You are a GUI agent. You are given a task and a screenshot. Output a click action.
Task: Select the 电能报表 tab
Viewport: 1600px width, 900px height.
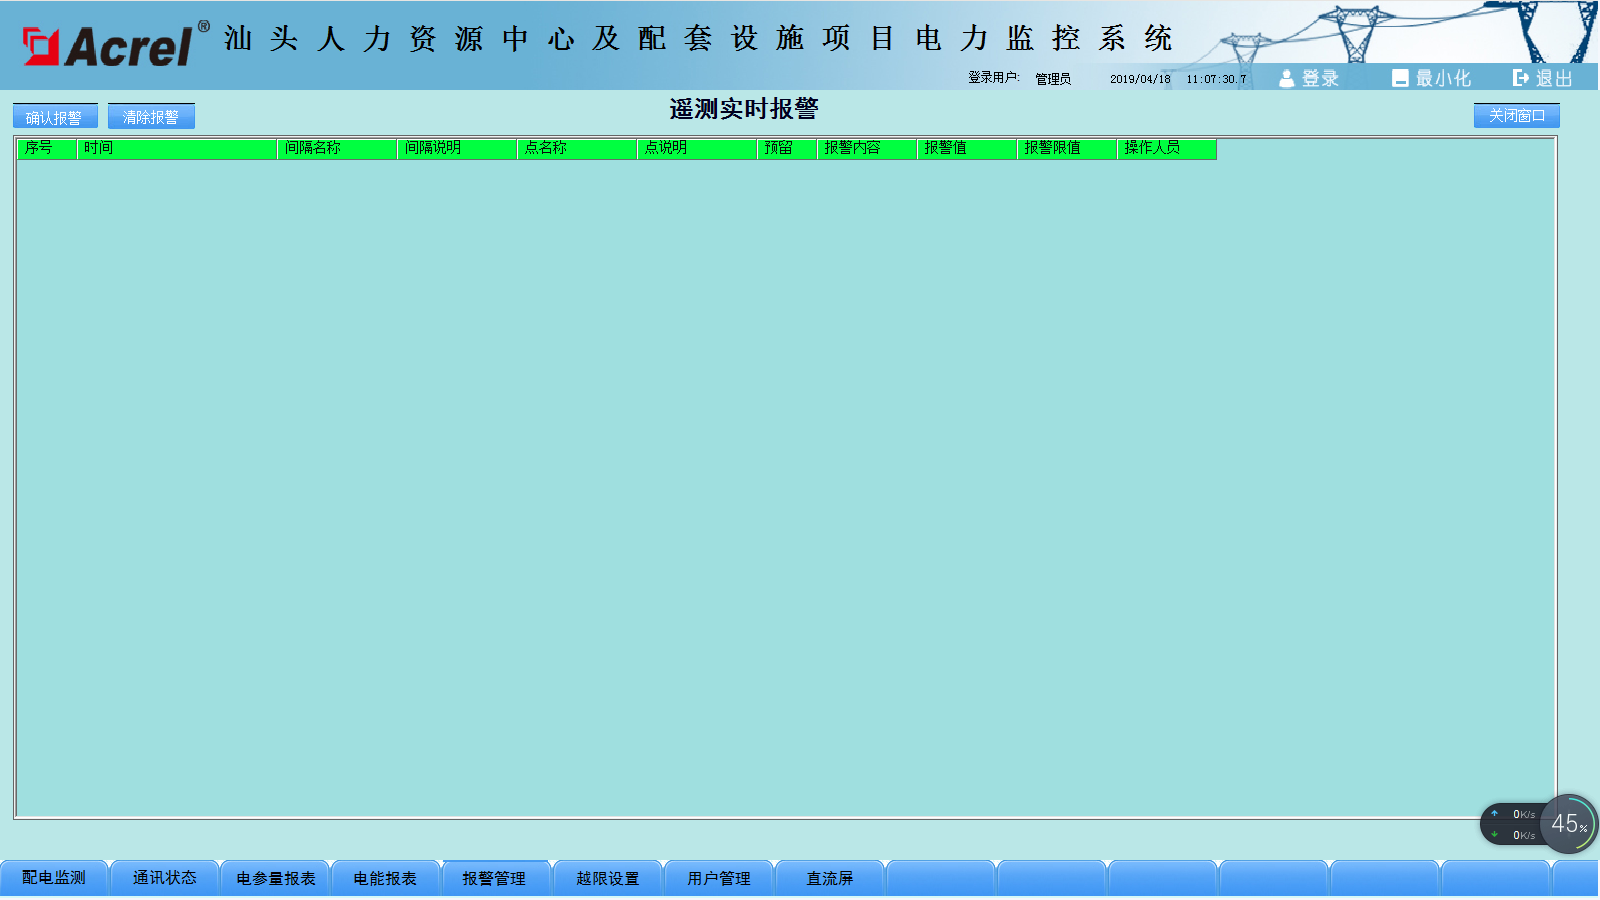pos(386,878)
